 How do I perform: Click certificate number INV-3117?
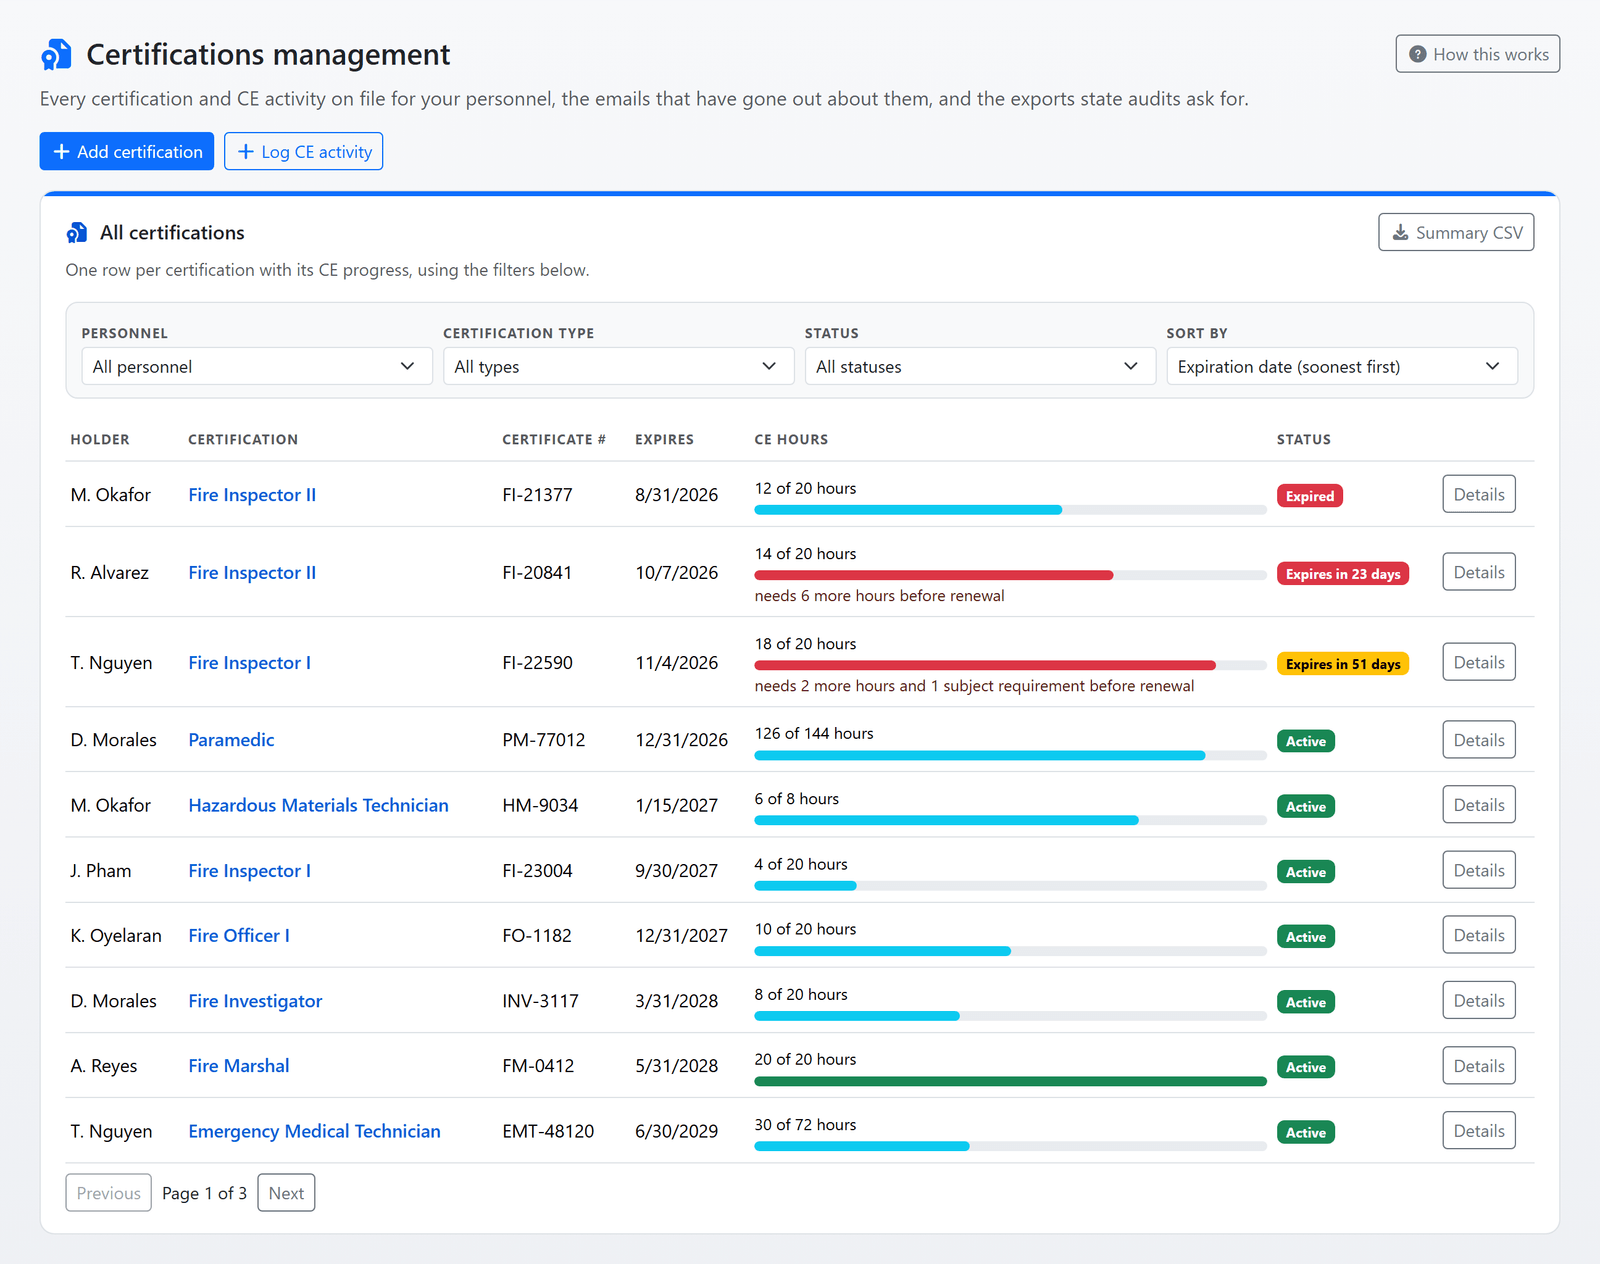coord(540,1001)
